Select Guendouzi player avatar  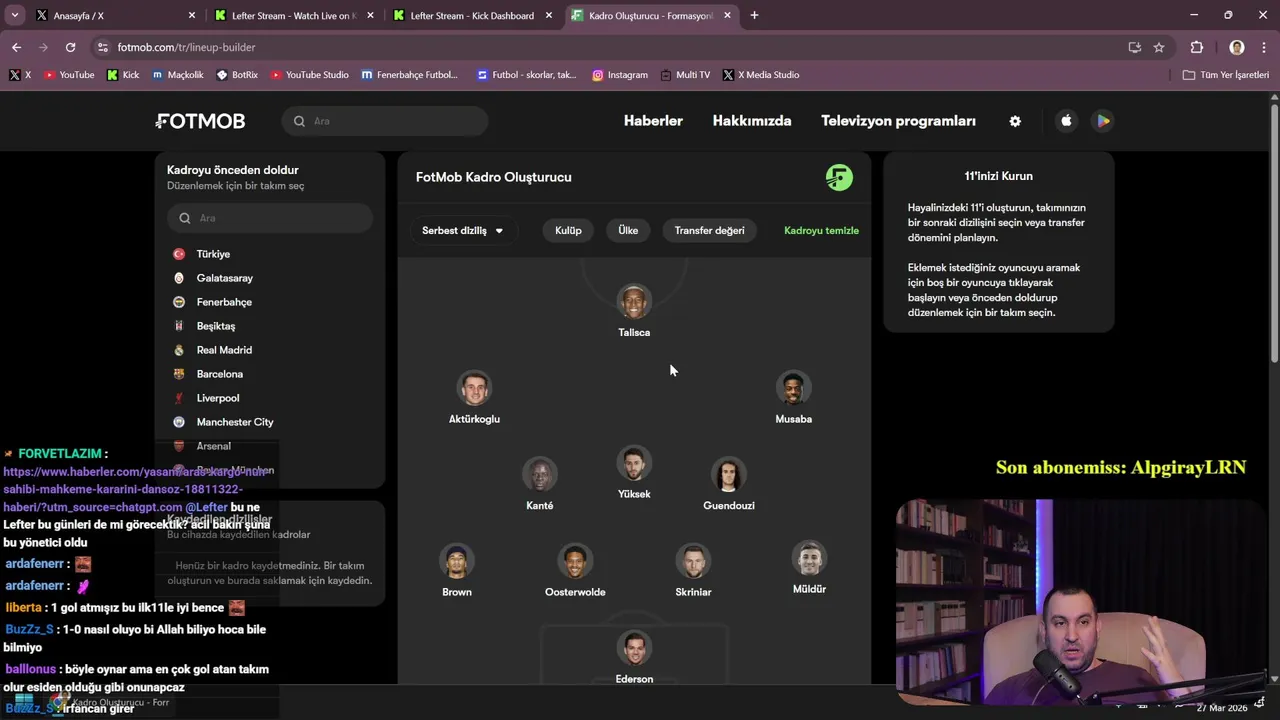728,474
